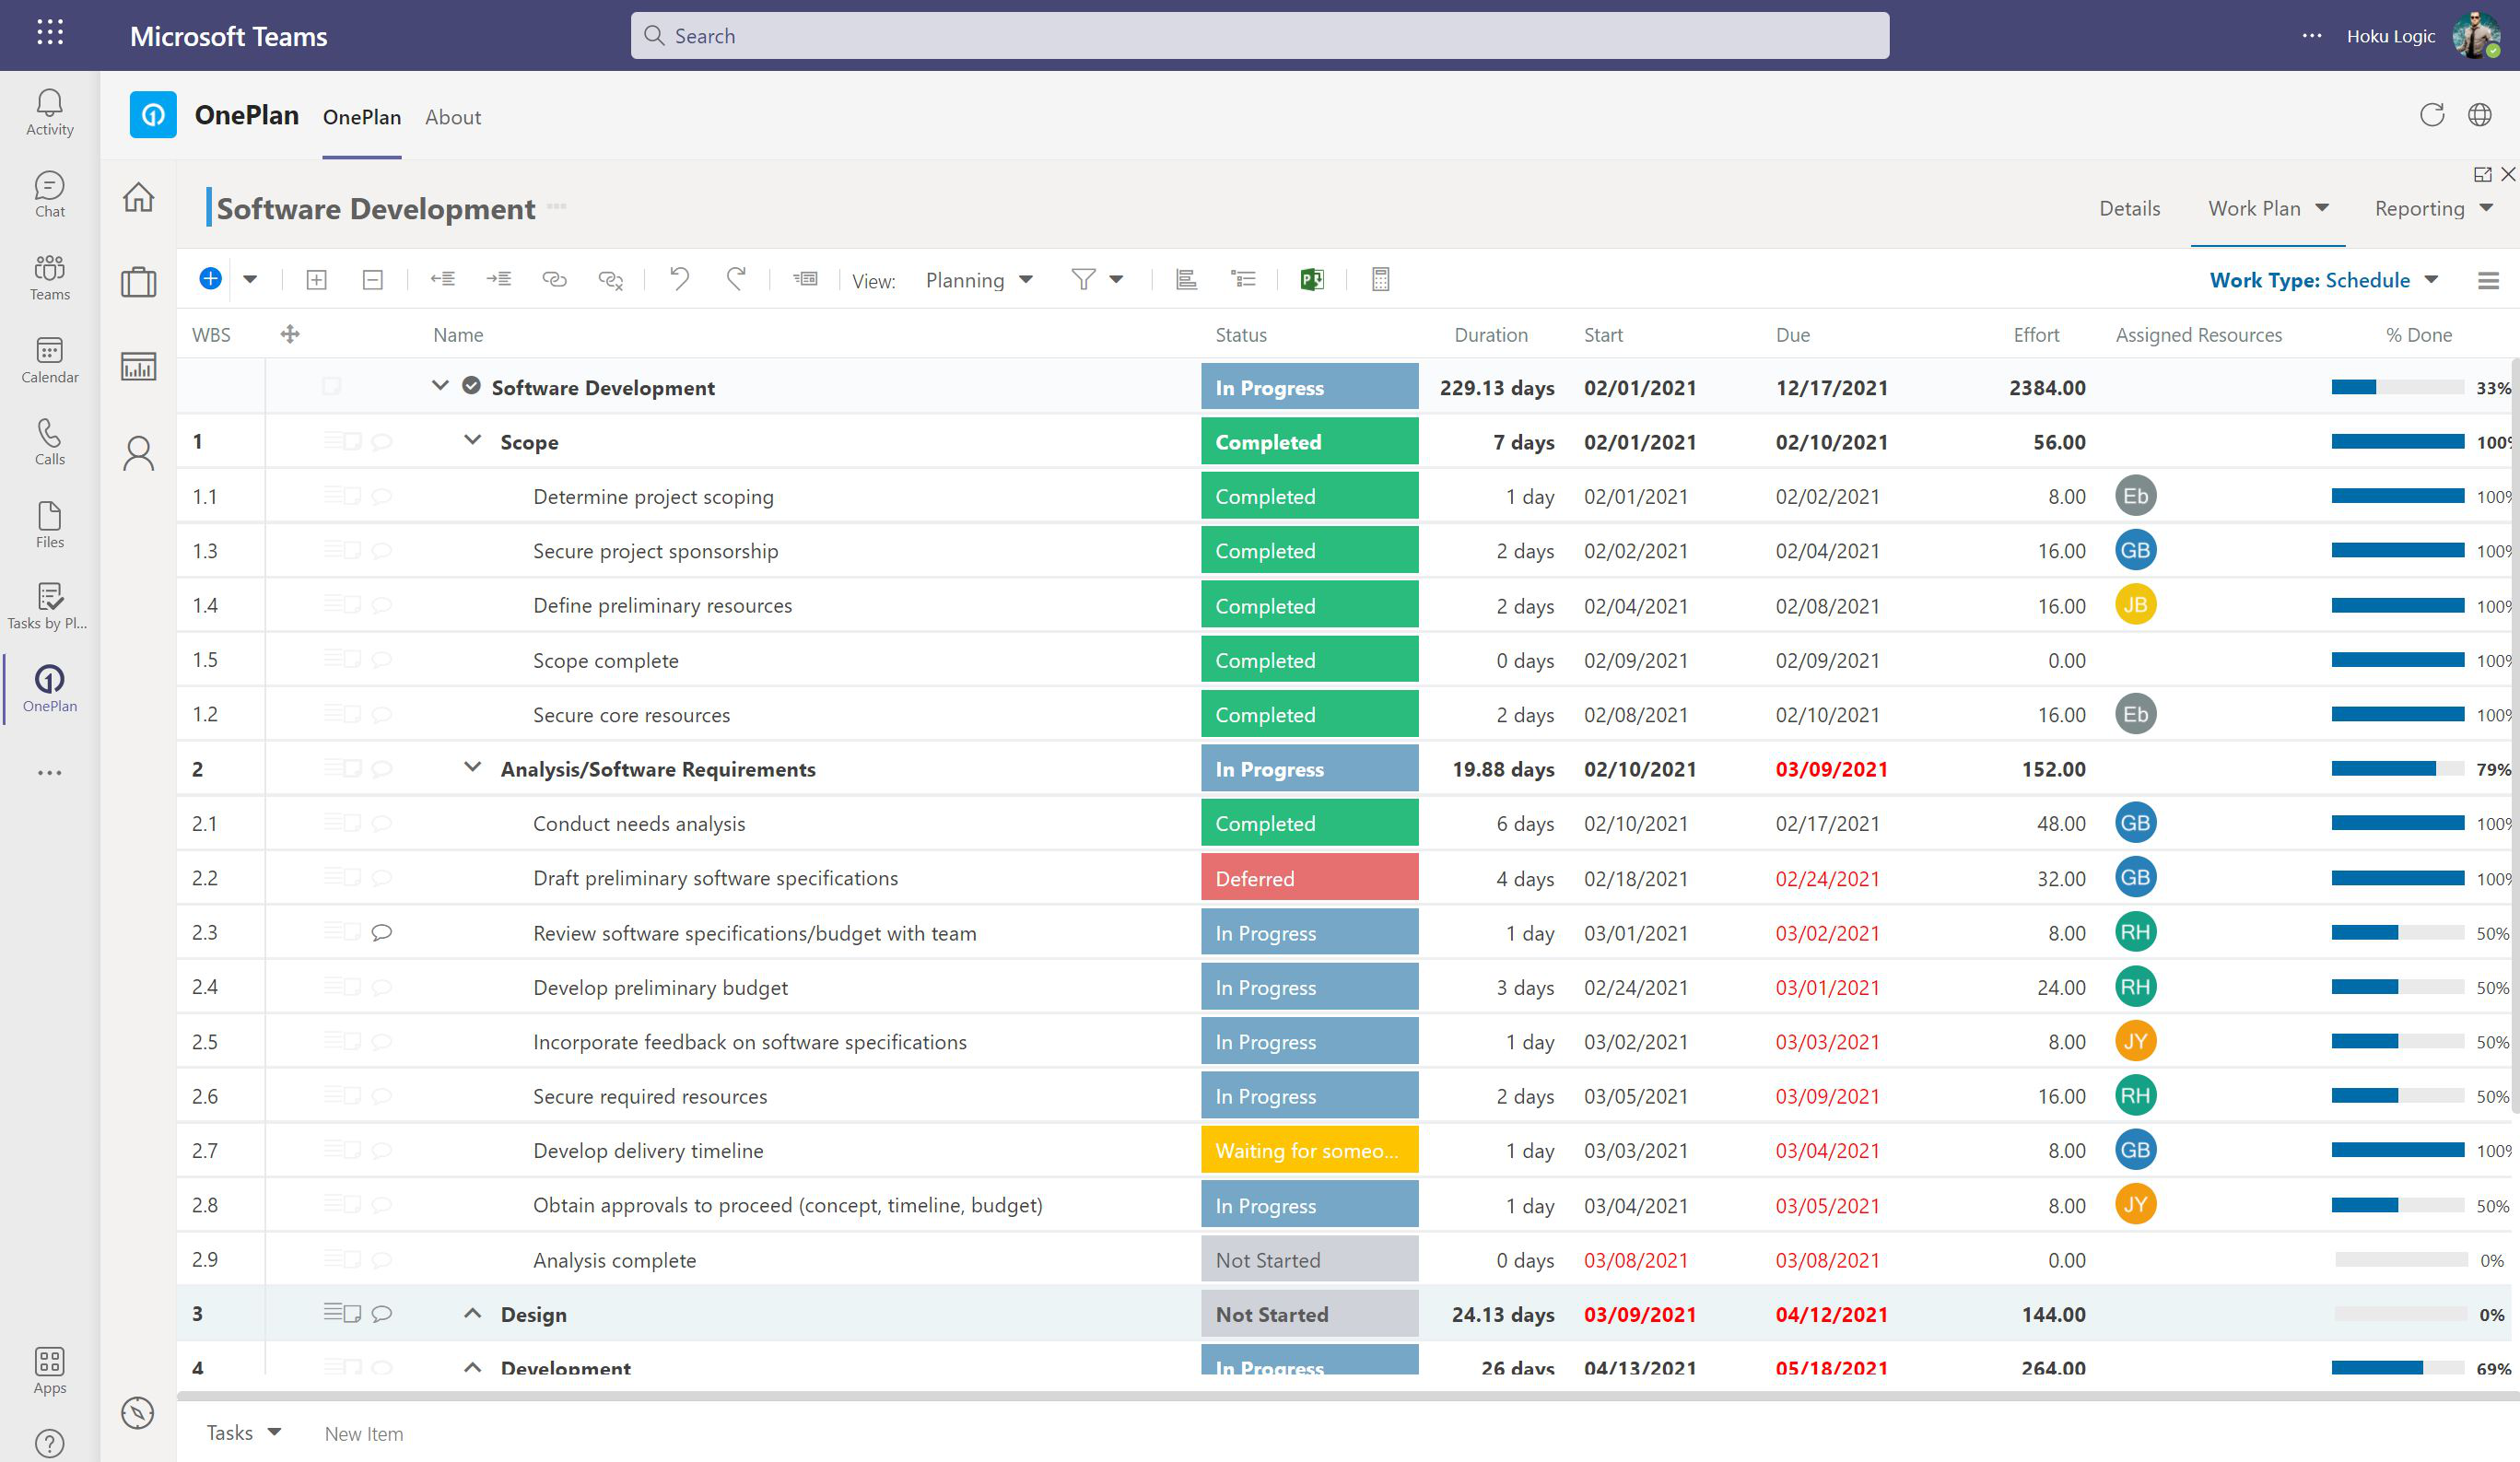Screen dimensions: 2520x1462
Task: Open the Reporting menu
Action: (2434, 208)
